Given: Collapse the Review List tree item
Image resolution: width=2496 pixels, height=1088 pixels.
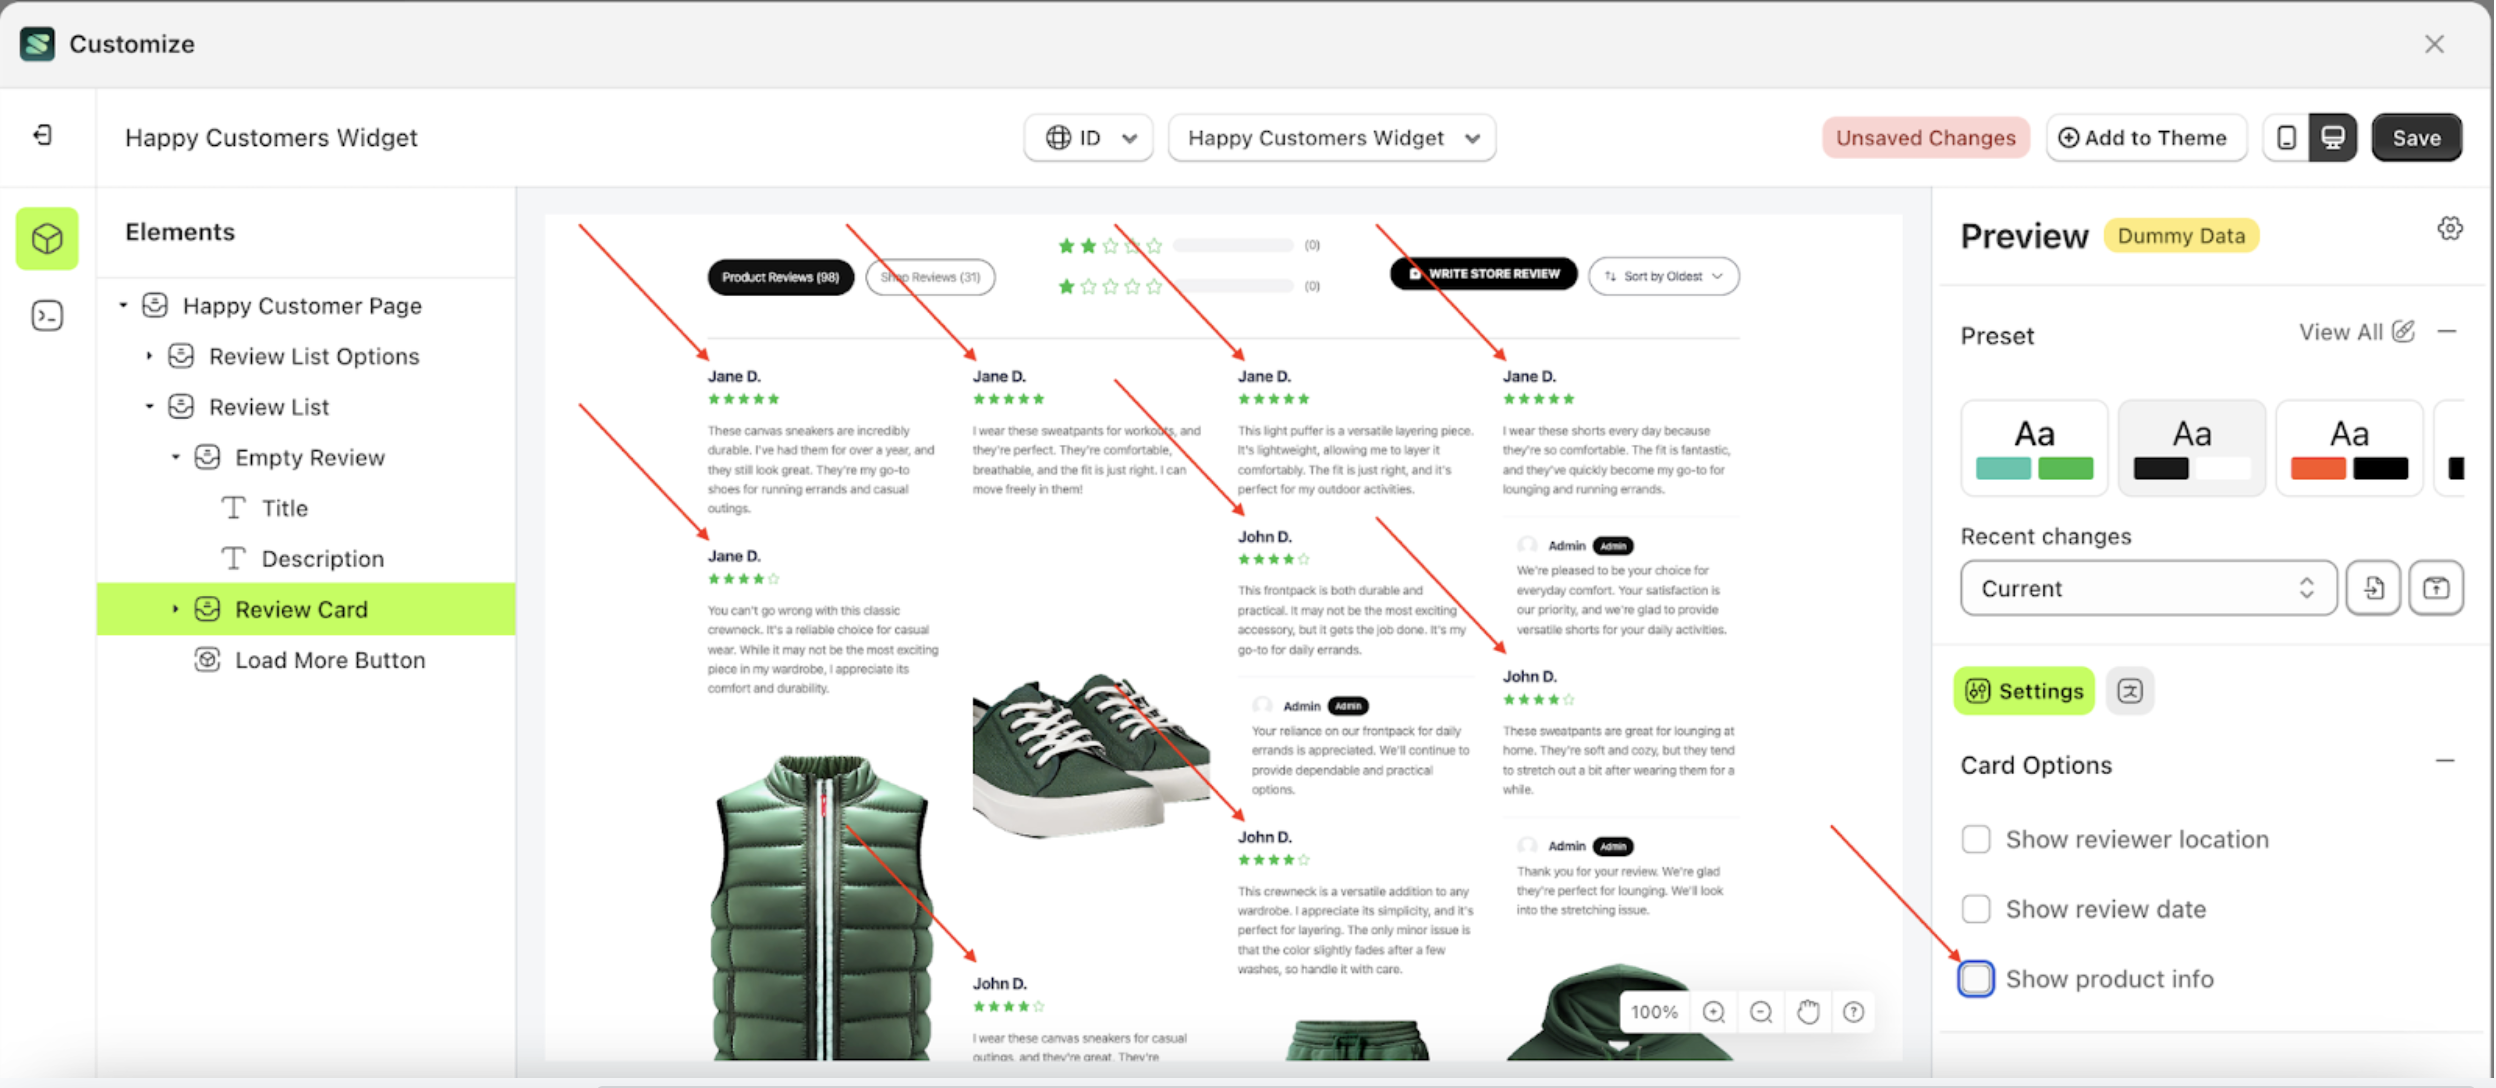Looking at the screenshot, I should (x=151, y=406).
